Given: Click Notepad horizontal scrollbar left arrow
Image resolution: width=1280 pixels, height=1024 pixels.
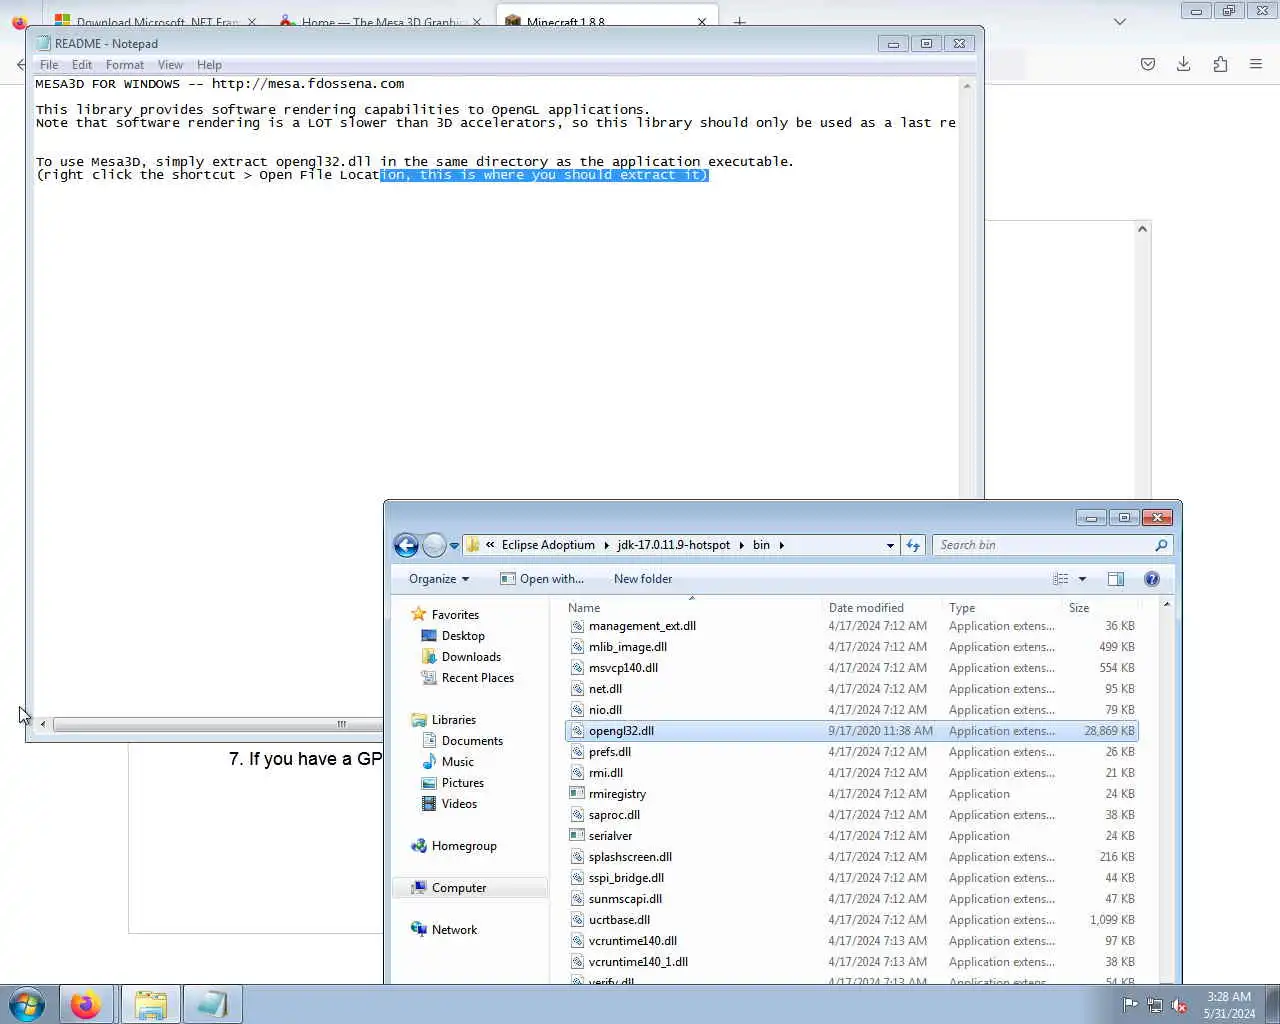Looking at the screenshot, I should point(42,724).
